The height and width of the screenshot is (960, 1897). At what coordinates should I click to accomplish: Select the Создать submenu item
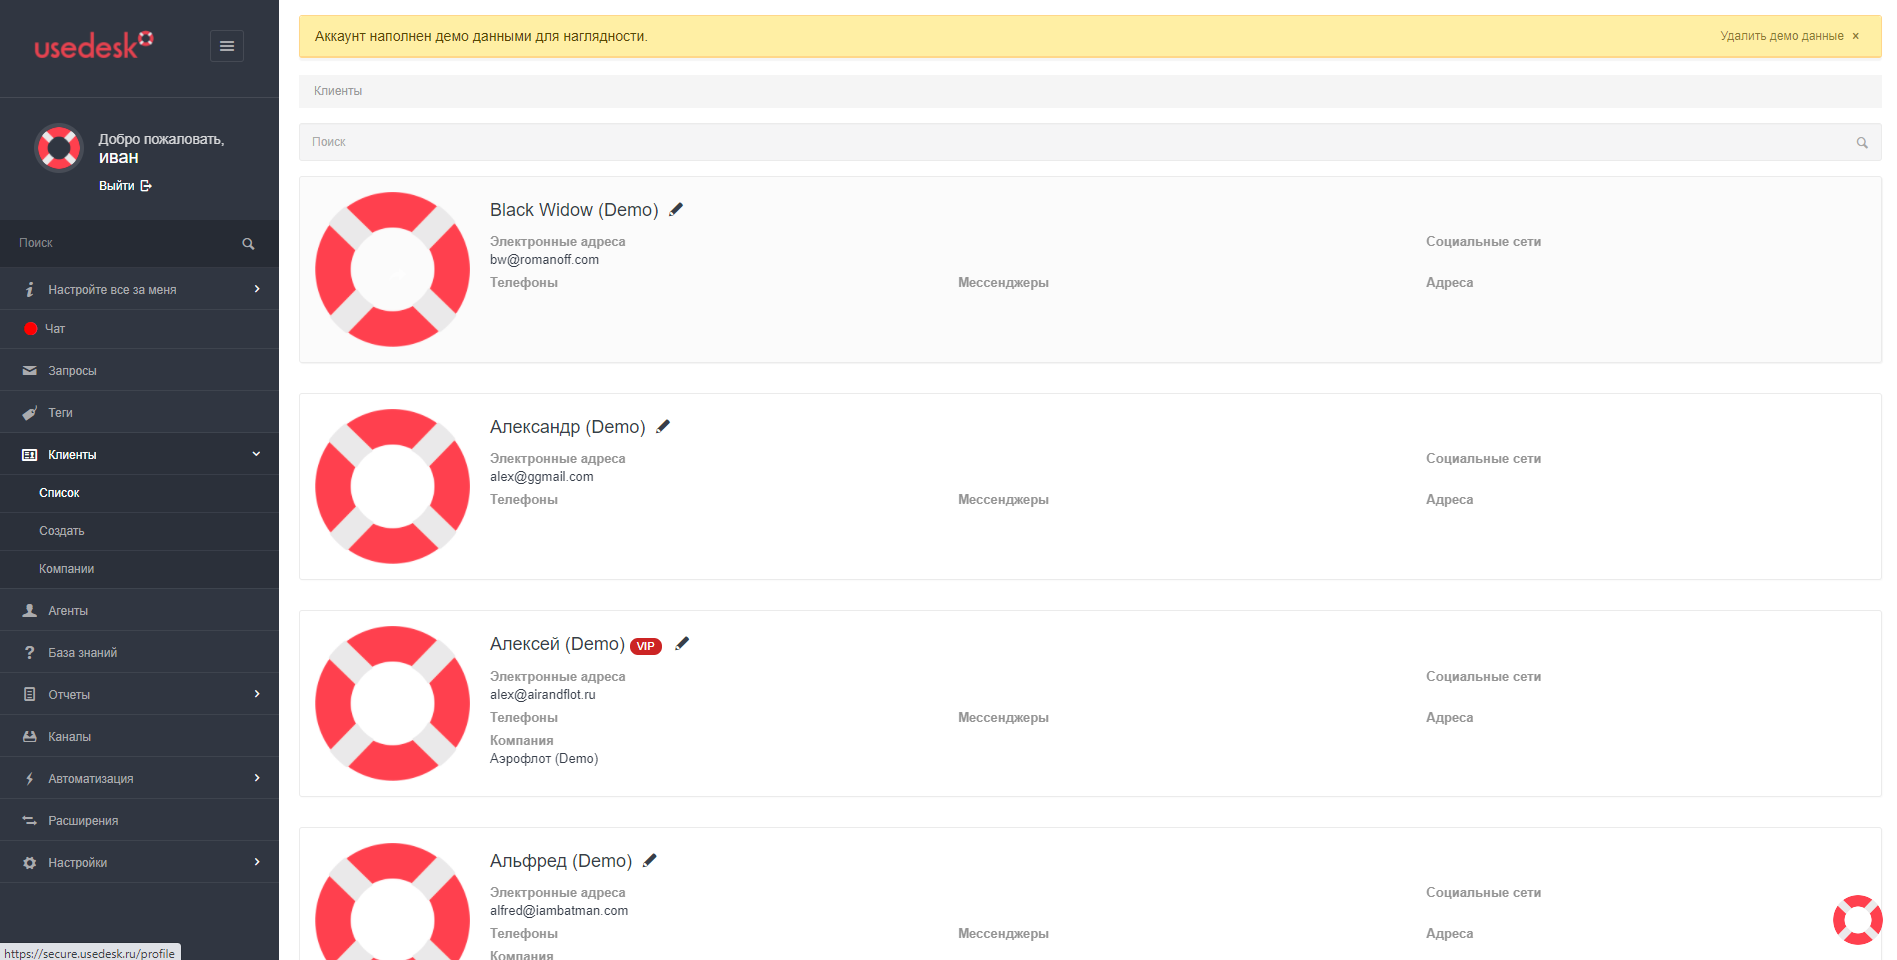coord(139,531)
